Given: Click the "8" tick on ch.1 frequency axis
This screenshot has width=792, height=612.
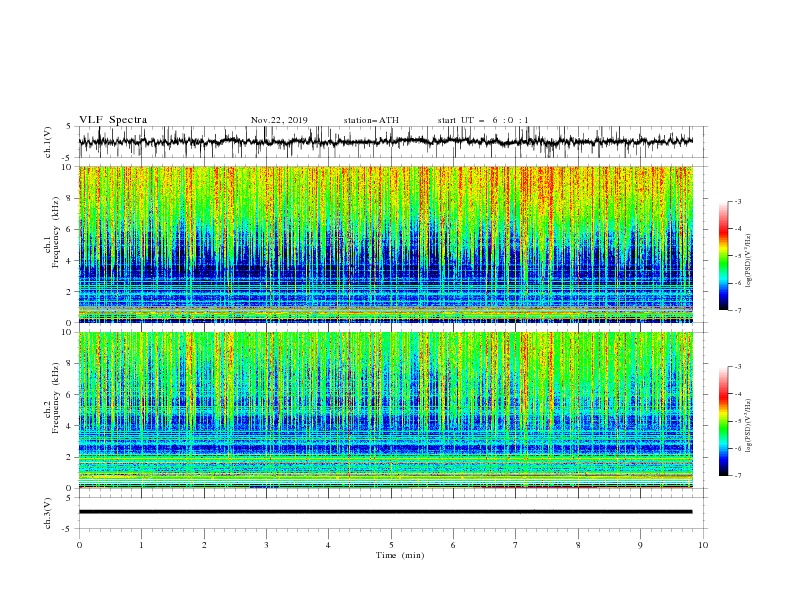Looking at the screenshot, I should pos(70,198).
